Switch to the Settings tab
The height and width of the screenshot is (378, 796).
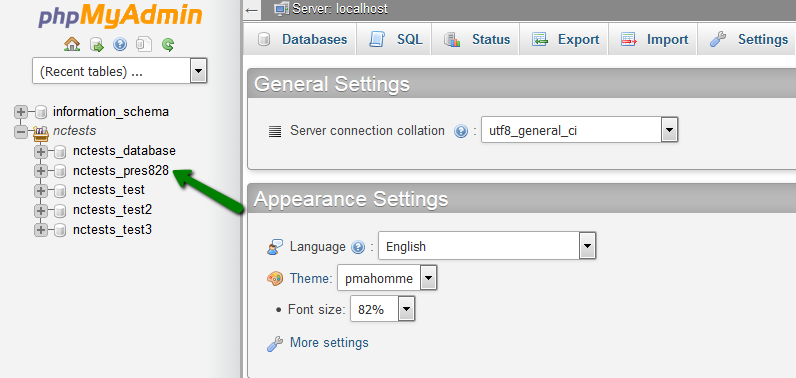[747, 40]
